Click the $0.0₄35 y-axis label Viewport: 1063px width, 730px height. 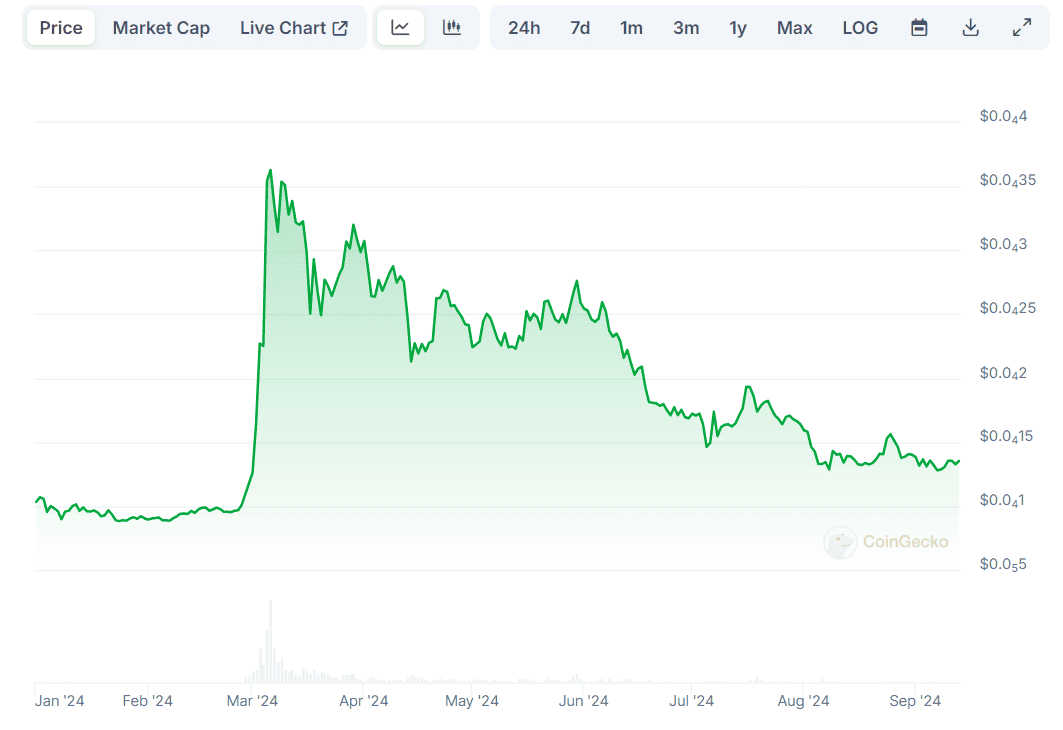tap(1007, 180)
